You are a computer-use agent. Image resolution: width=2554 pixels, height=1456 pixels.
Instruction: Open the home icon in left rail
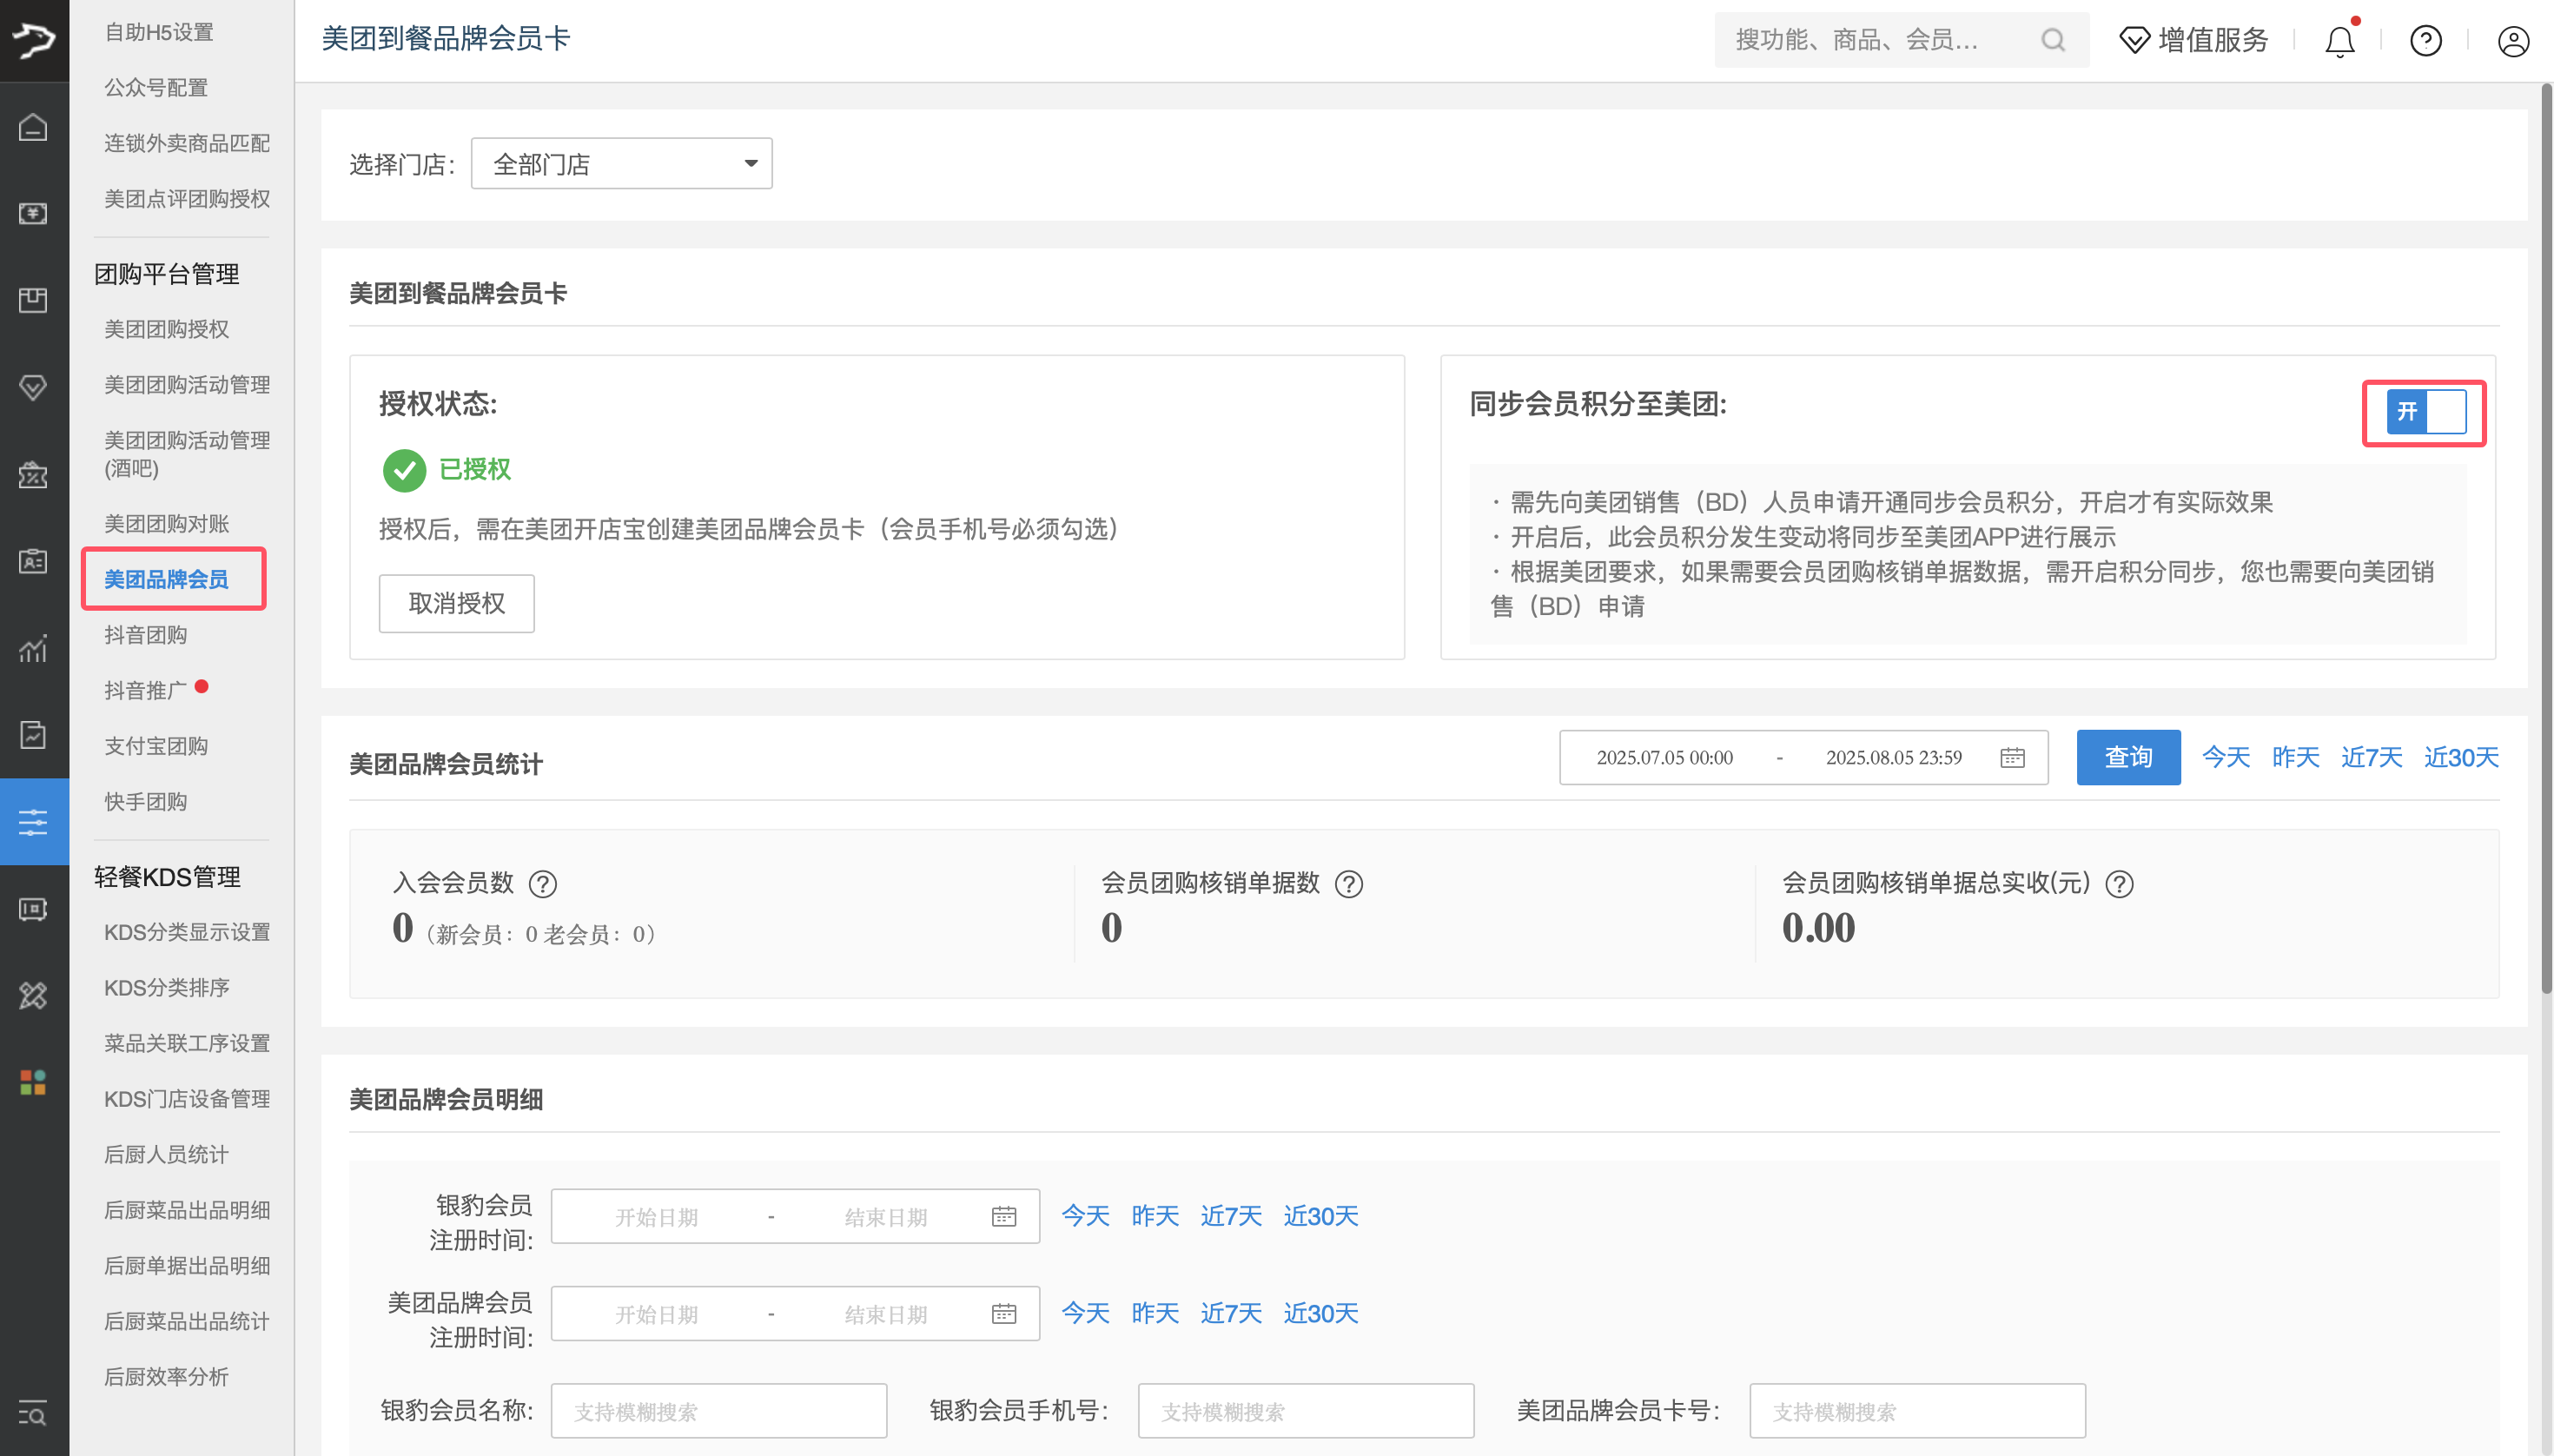click(x=33, y=127)
